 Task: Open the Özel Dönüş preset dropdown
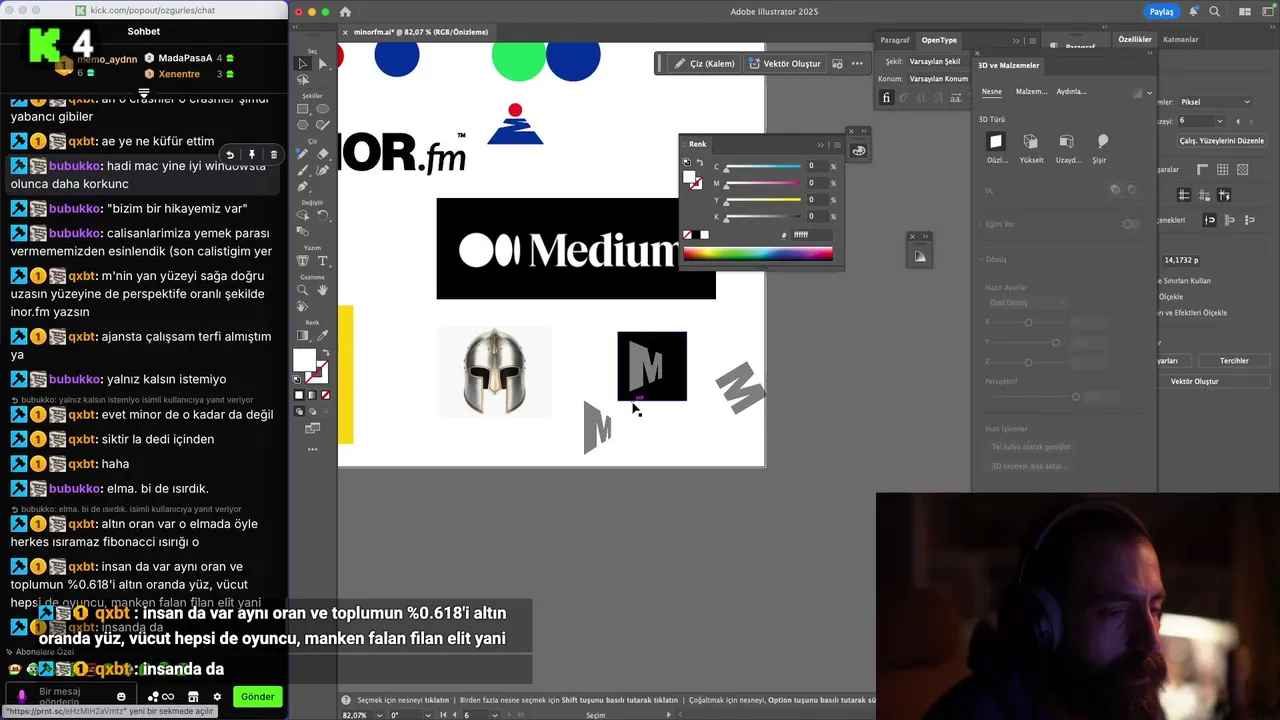(x=1027, y=303)
